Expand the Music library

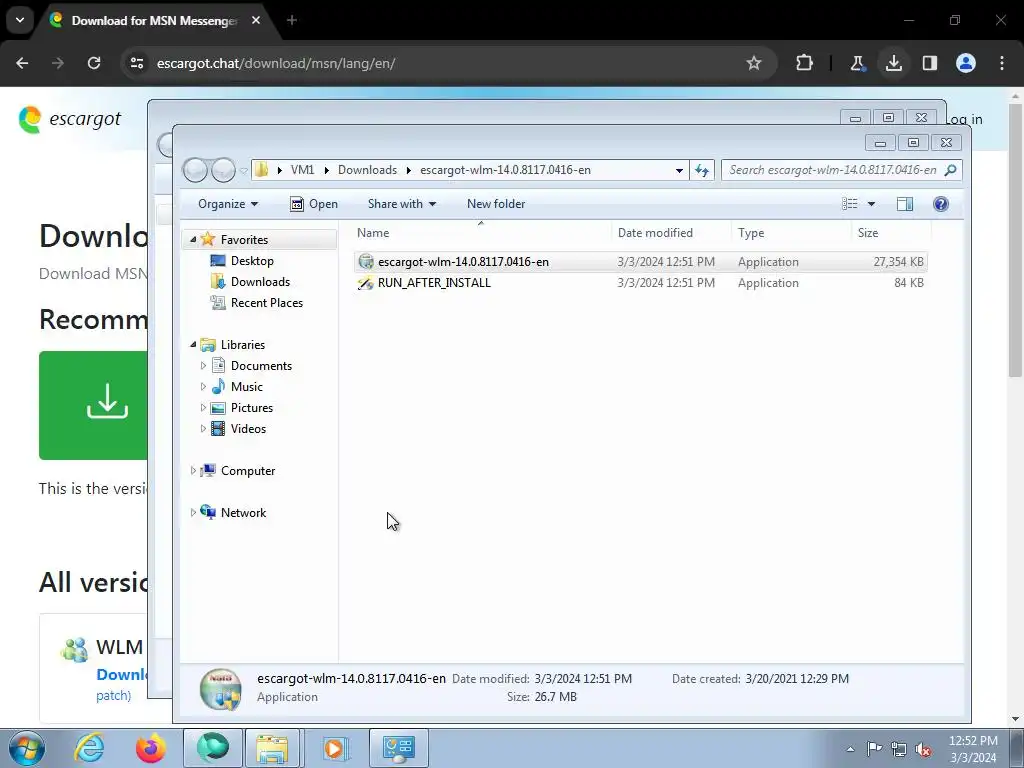pos(203,387)
